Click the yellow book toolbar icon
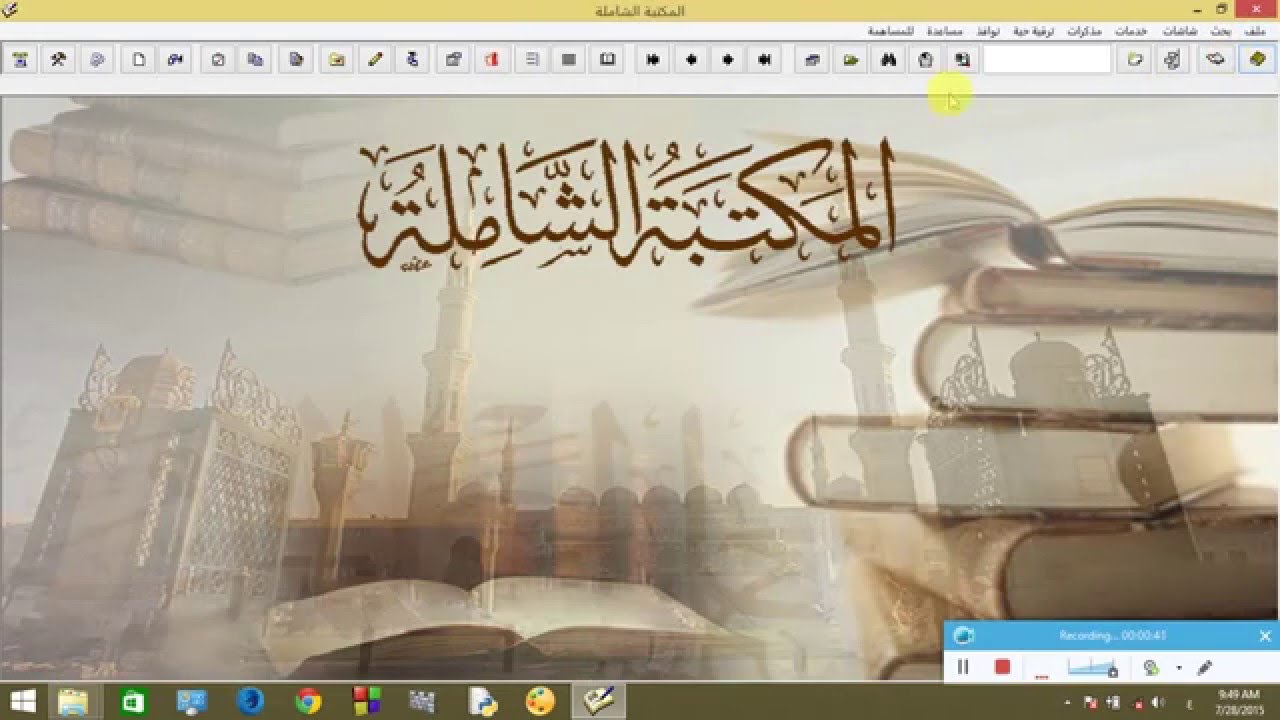 click(x=1257, y=60)
